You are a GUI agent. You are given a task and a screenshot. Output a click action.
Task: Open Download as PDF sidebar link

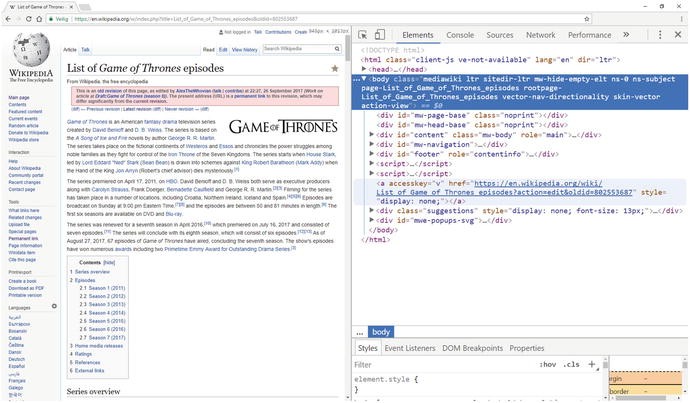[26, 288]
